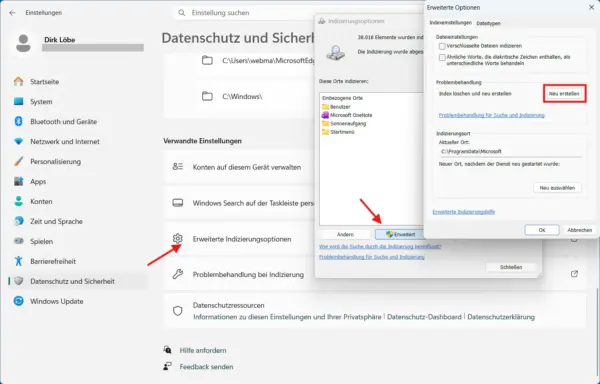
Task: Click the Neu auswählen button
Action: coord(557,188)
